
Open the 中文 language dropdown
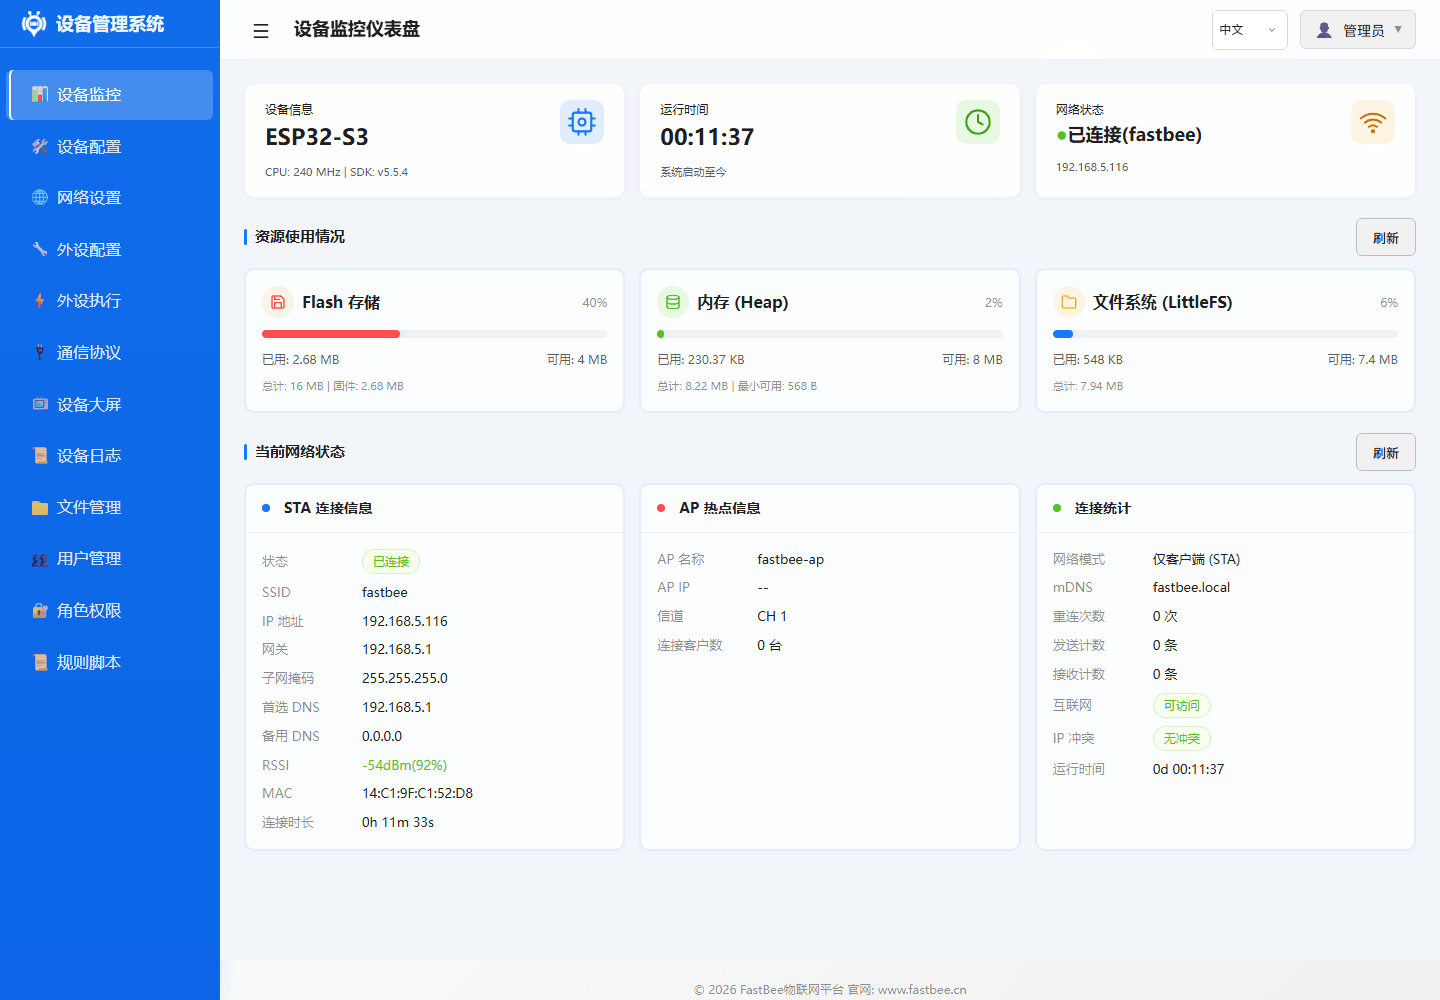pyautogui.click(x=1250, y=30)
